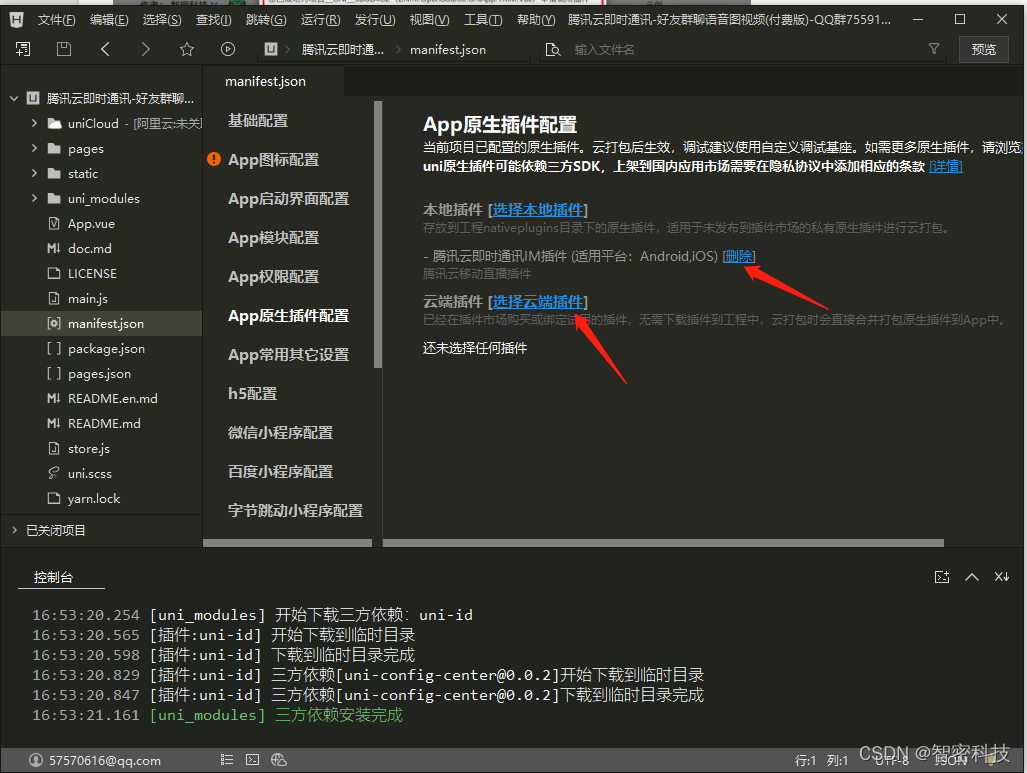Open 基础配置 section
The width and height of the screenshot is (1027, 773).
257,121
